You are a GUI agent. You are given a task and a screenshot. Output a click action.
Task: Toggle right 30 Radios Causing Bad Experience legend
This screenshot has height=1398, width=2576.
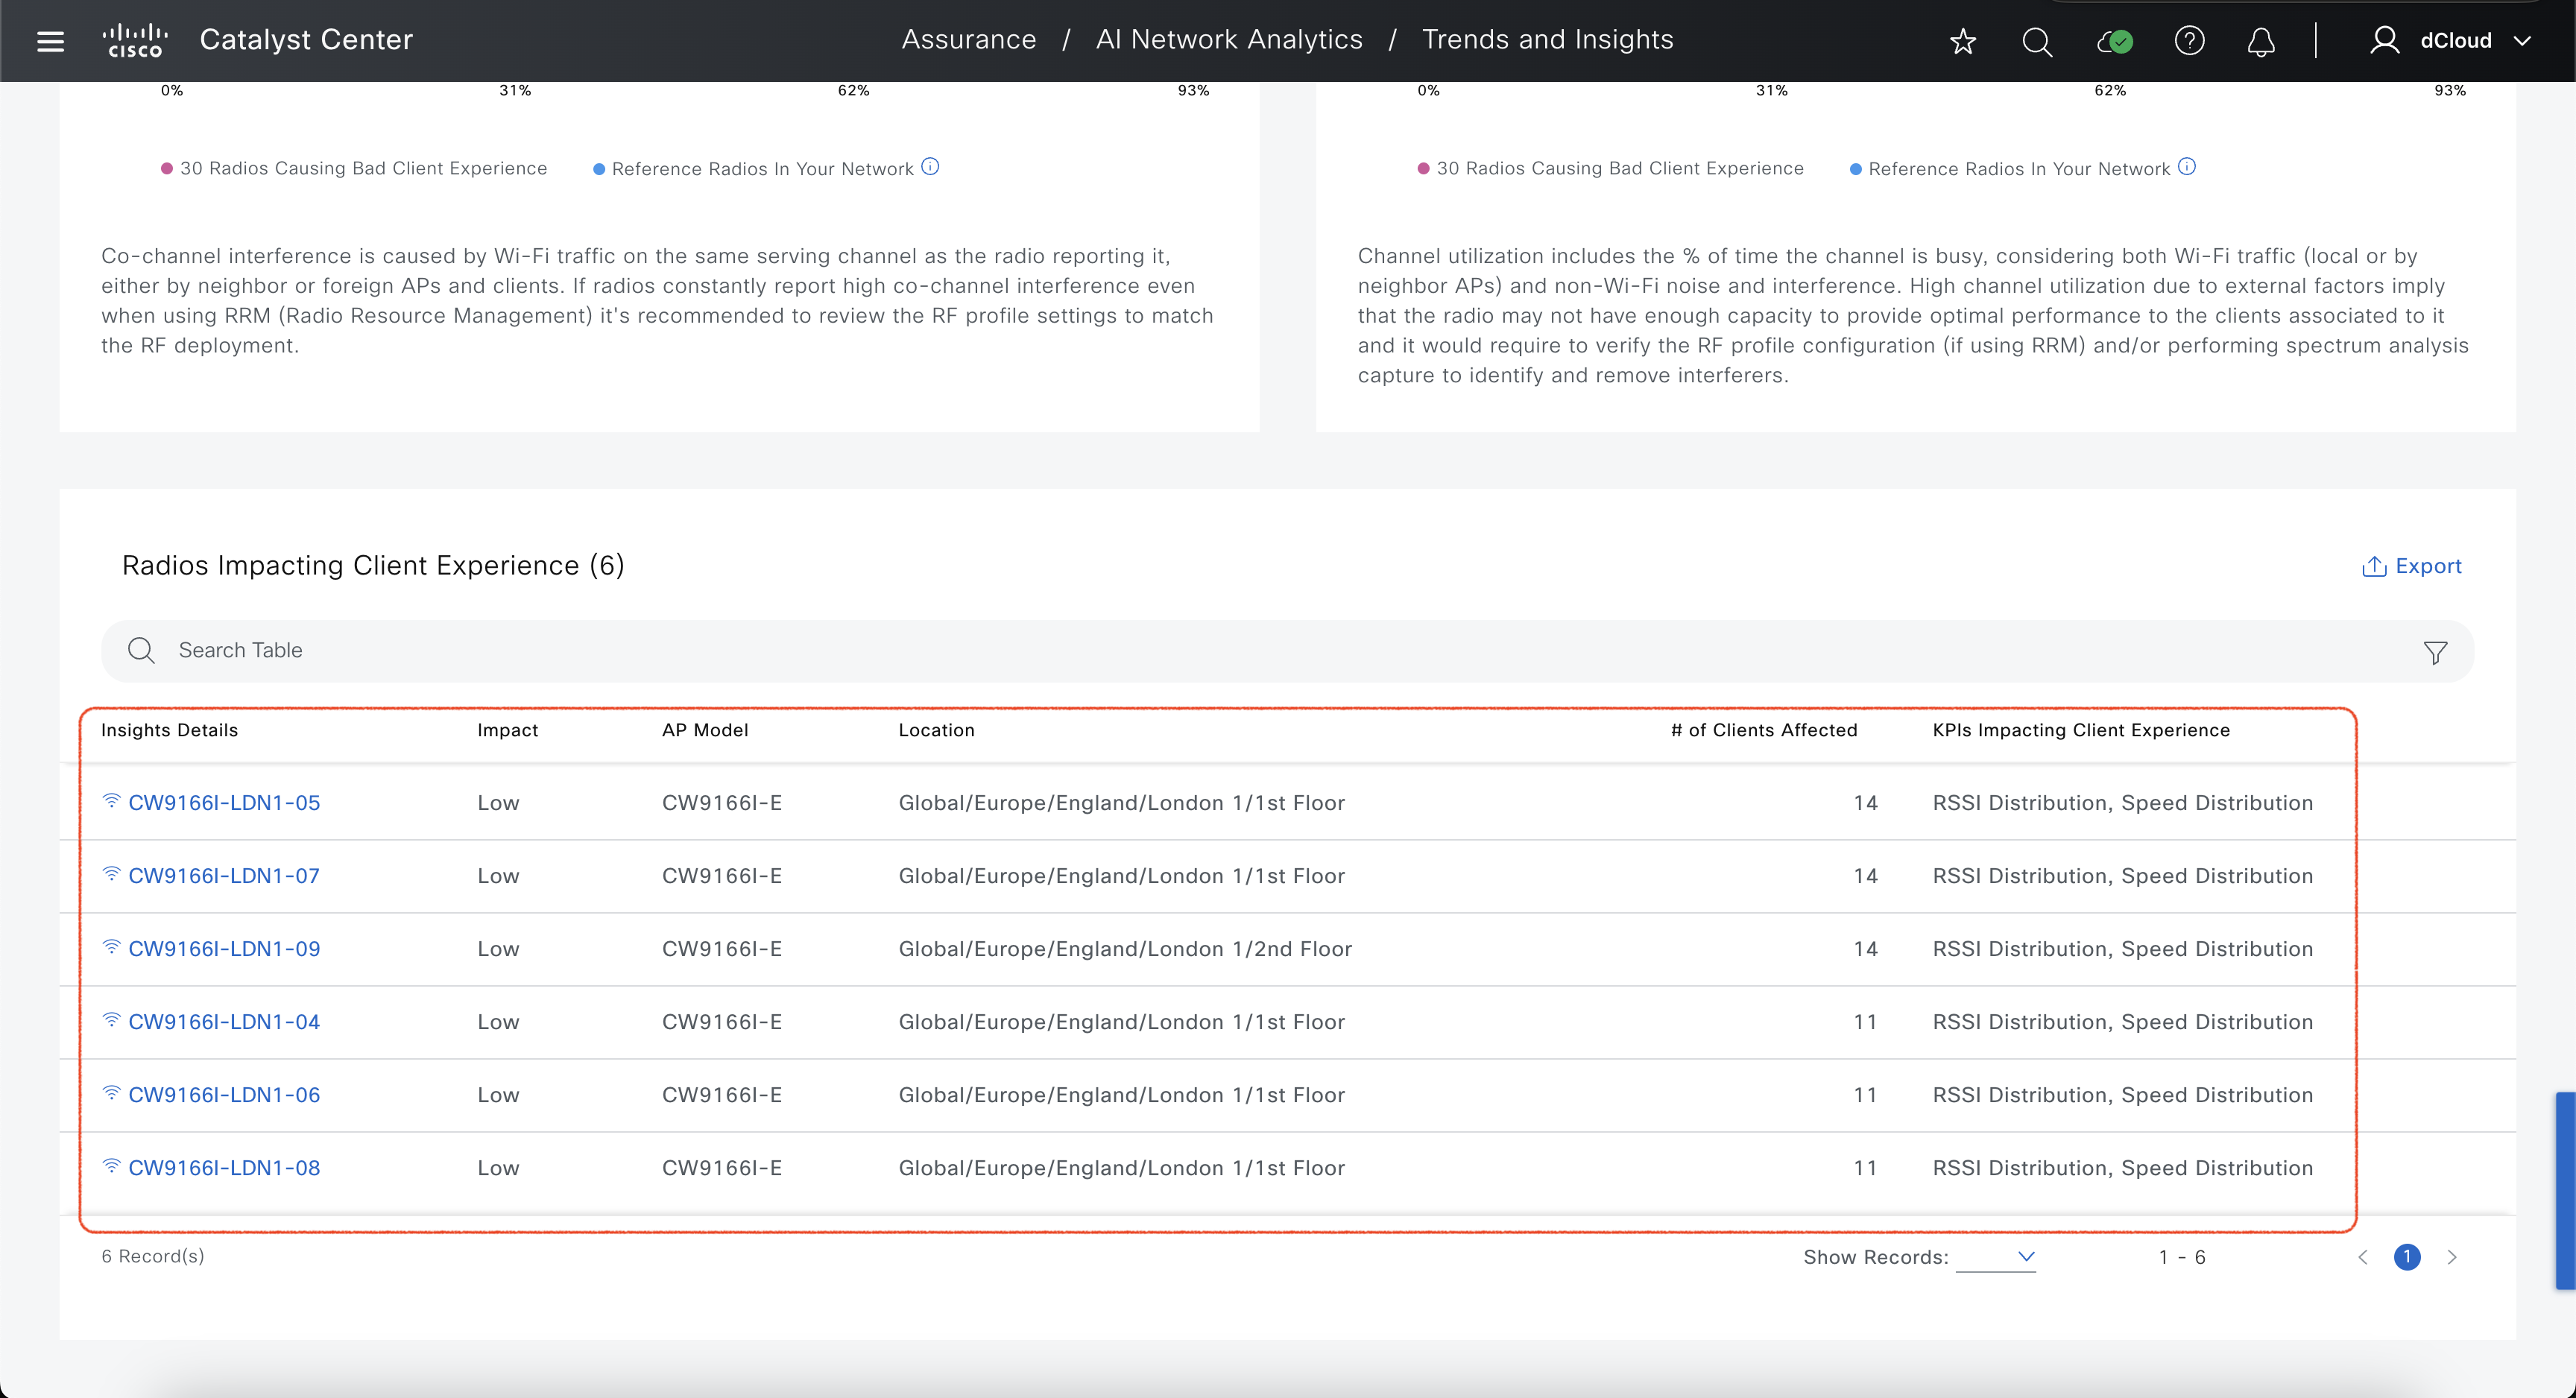tap(1611, 168)
